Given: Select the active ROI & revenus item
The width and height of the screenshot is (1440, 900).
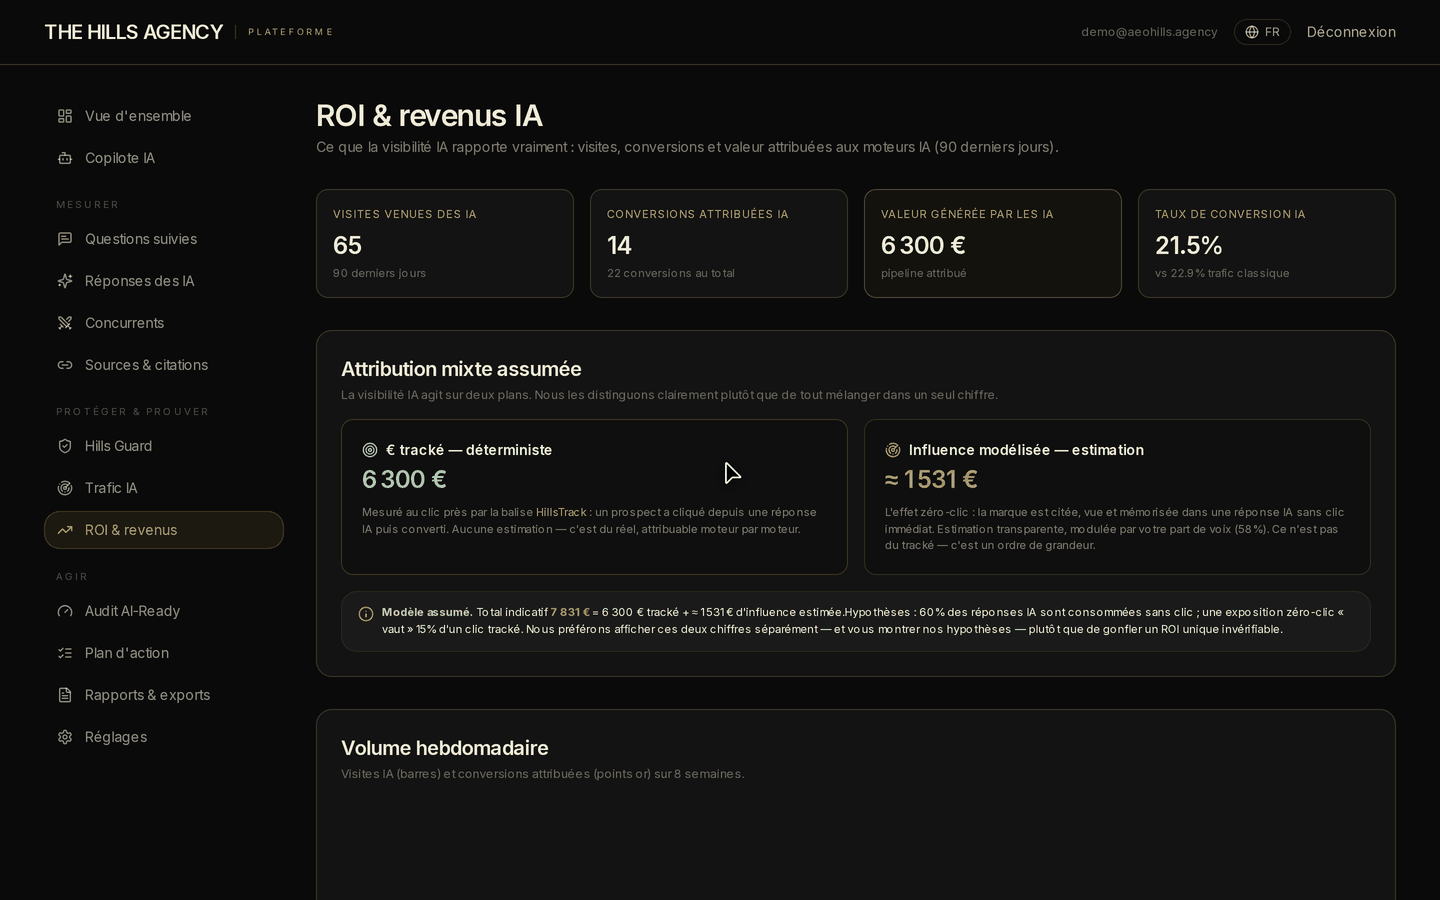Looking at the screenshot, I should [x=164, y=530].
